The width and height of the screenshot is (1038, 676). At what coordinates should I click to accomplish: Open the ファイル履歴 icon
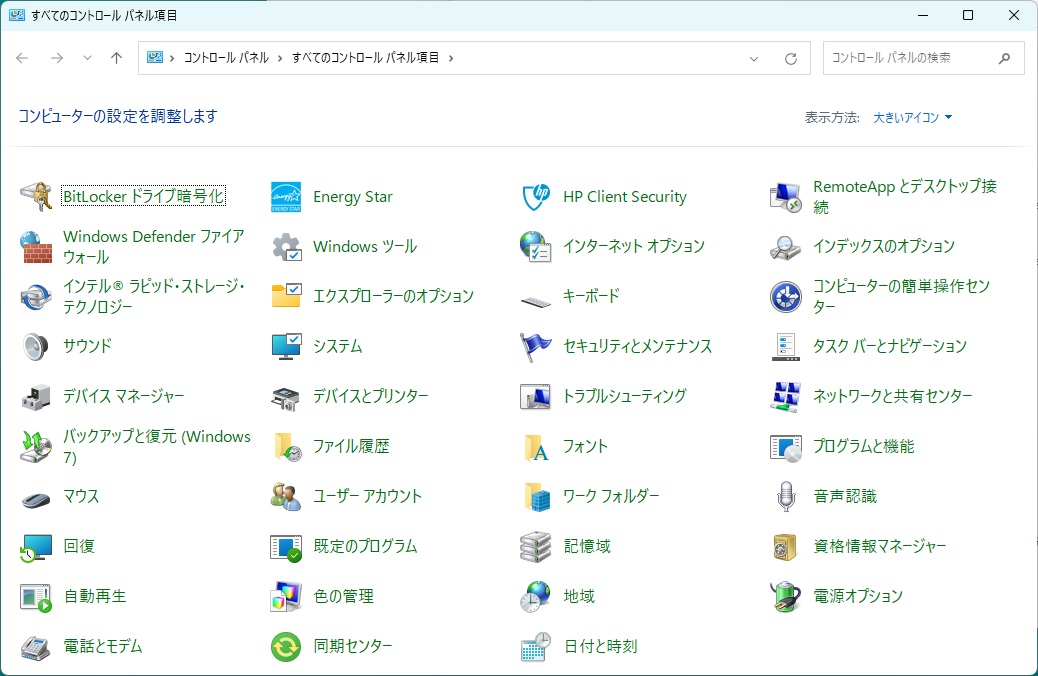pos(286,446)
